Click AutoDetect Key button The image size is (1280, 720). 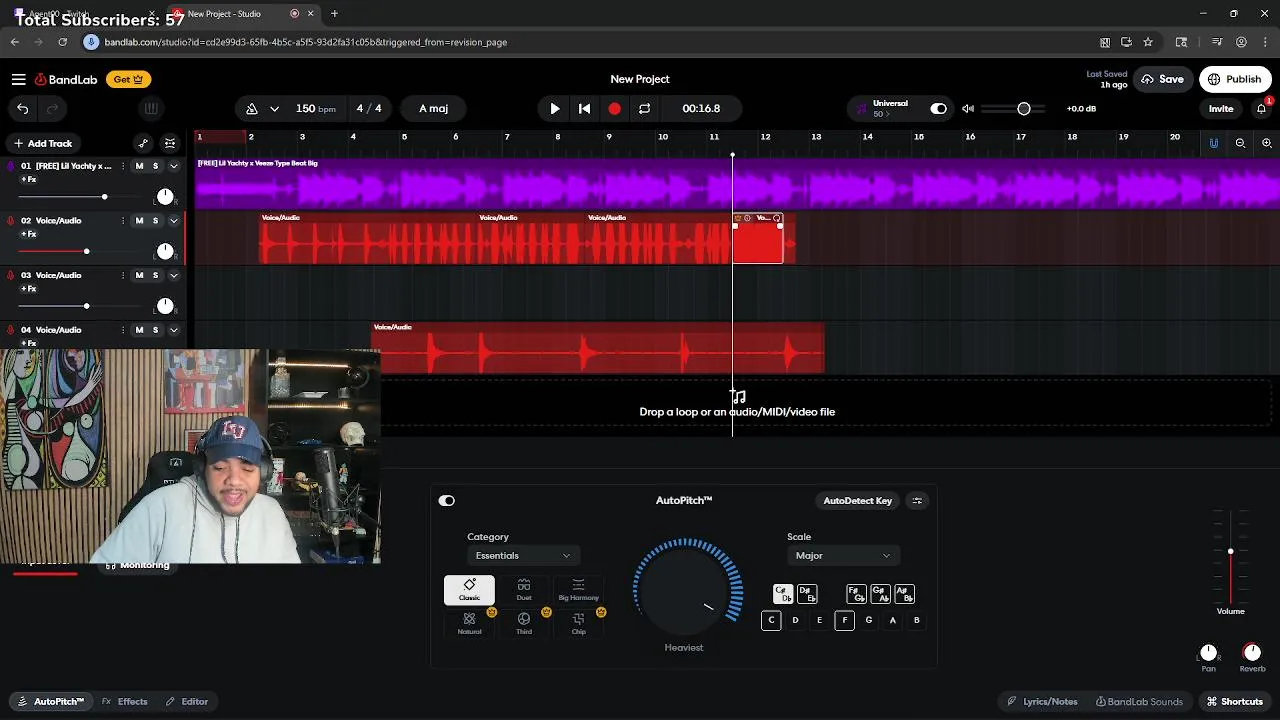coord(858,500)
